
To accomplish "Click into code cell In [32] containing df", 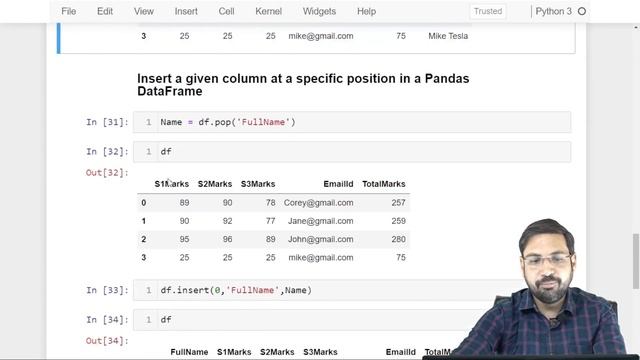I will (352, 151).
